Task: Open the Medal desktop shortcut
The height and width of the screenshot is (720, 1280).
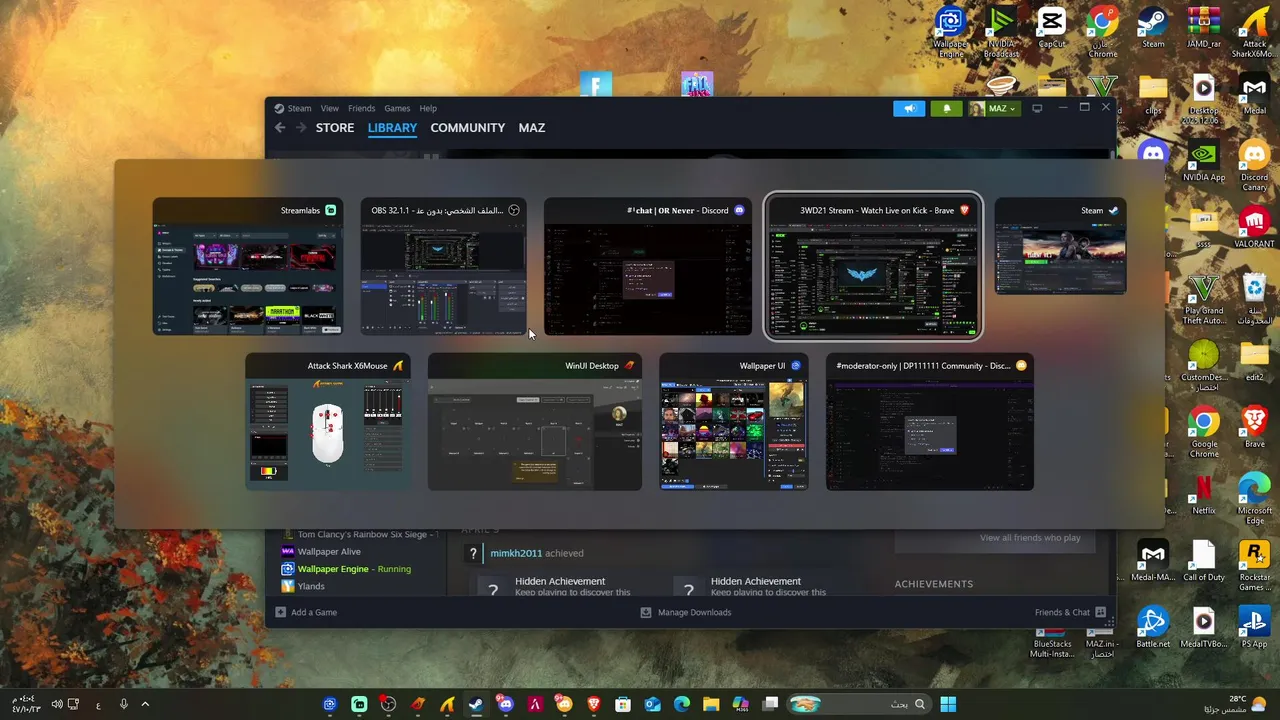Action: click(x=1254, y=95)
